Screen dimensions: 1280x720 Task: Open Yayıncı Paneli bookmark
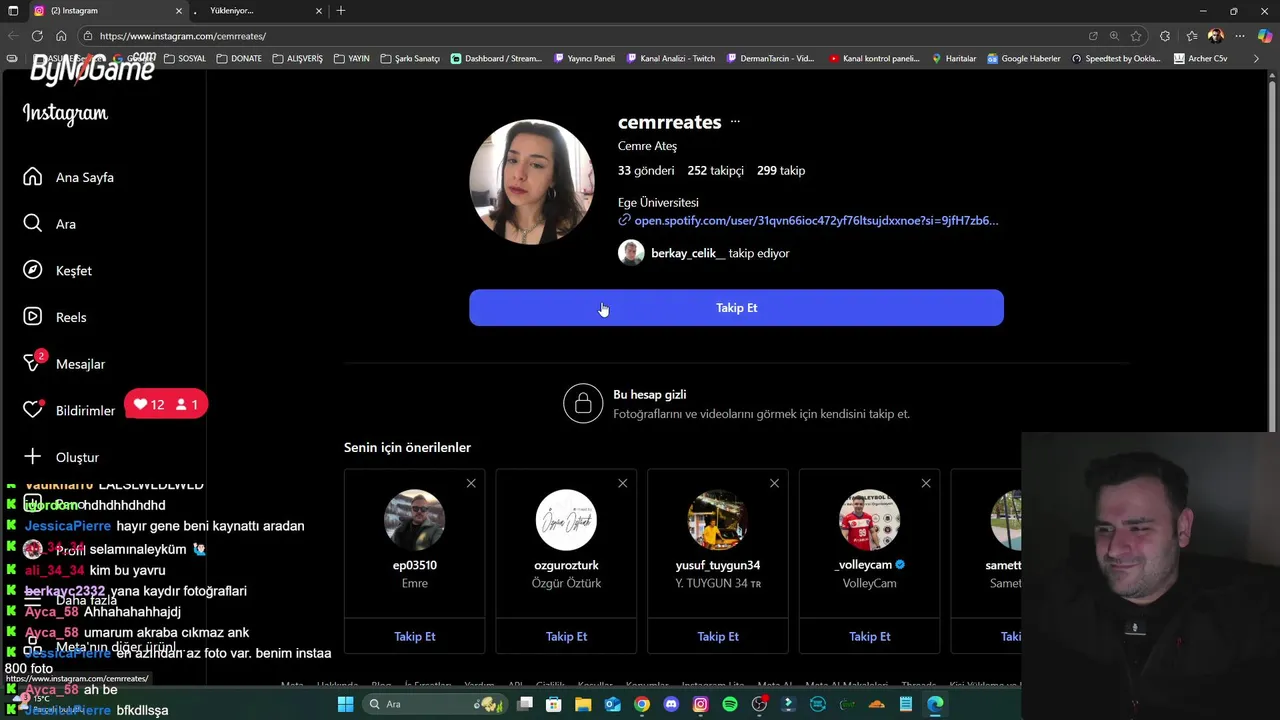click(584, 58)
